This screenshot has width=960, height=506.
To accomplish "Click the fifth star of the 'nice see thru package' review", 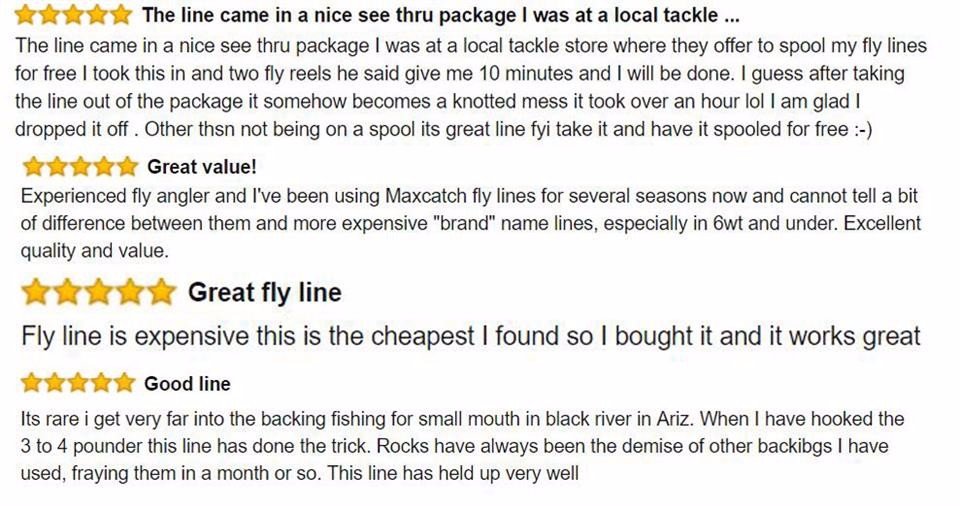I will pos(120,15).
